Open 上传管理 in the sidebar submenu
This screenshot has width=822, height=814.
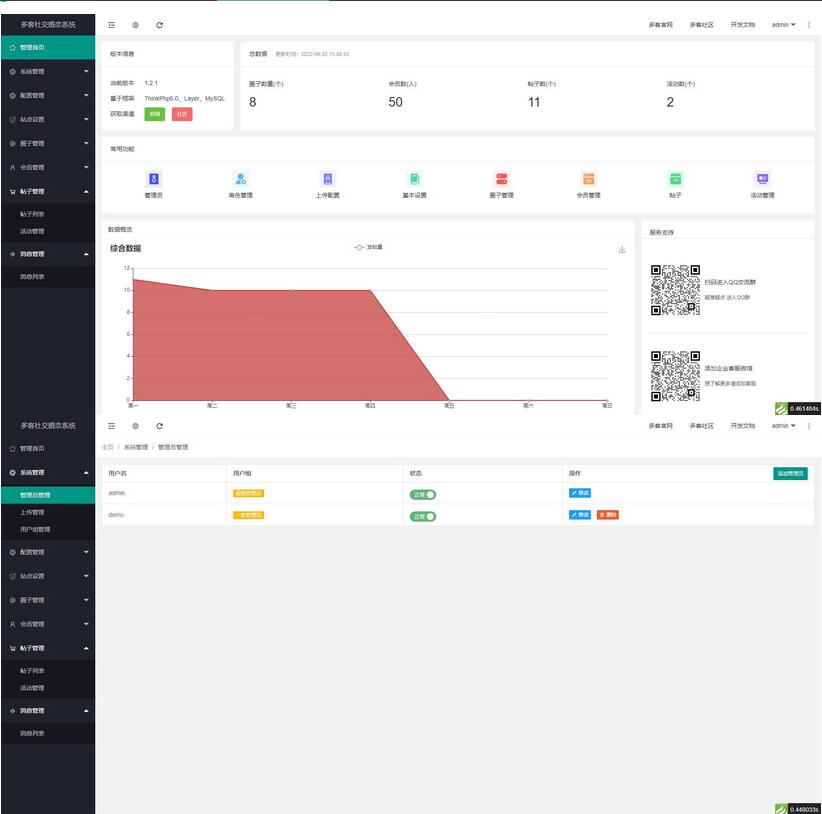pyautogui.click(x=32, y=512)
